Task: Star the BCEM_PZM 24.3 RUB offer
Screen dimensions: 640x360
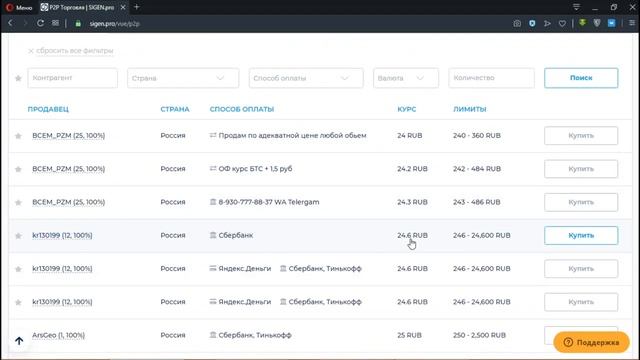Action: pos(18,202)
